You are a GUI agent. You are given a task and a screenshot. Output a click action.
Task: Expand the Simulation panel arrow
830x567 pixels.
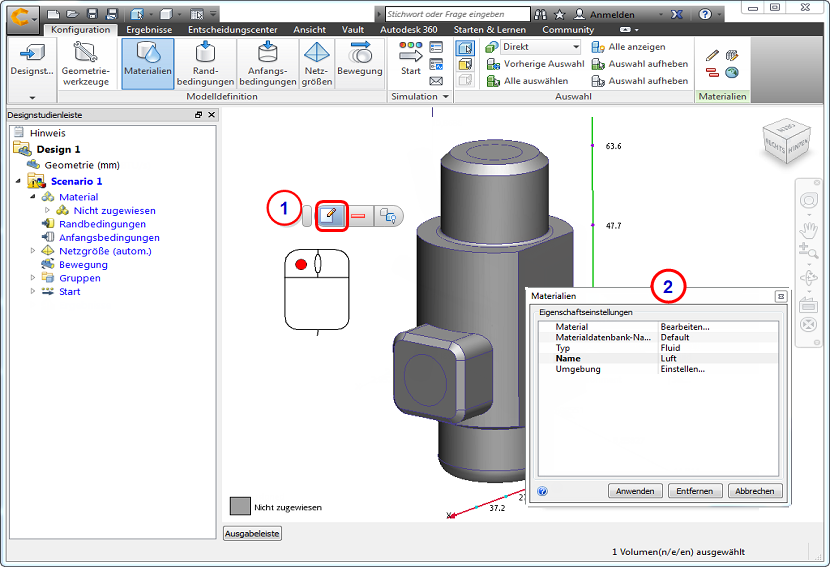[x=446, y=96]
